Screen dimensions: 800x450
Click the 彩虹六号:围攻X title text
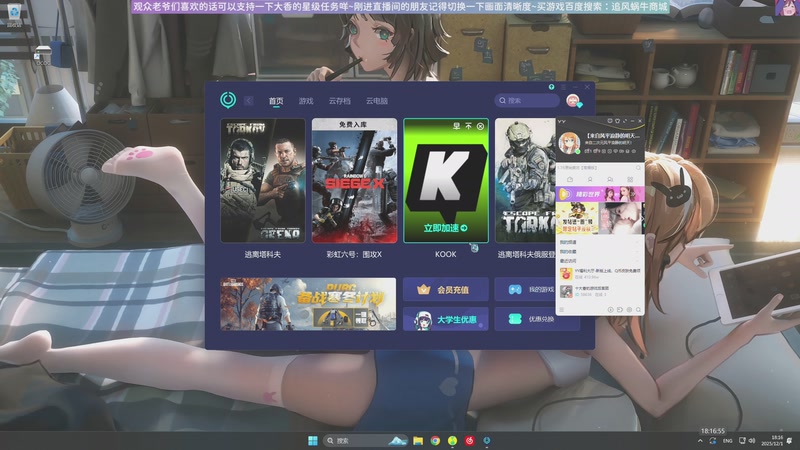pos(354,254)
